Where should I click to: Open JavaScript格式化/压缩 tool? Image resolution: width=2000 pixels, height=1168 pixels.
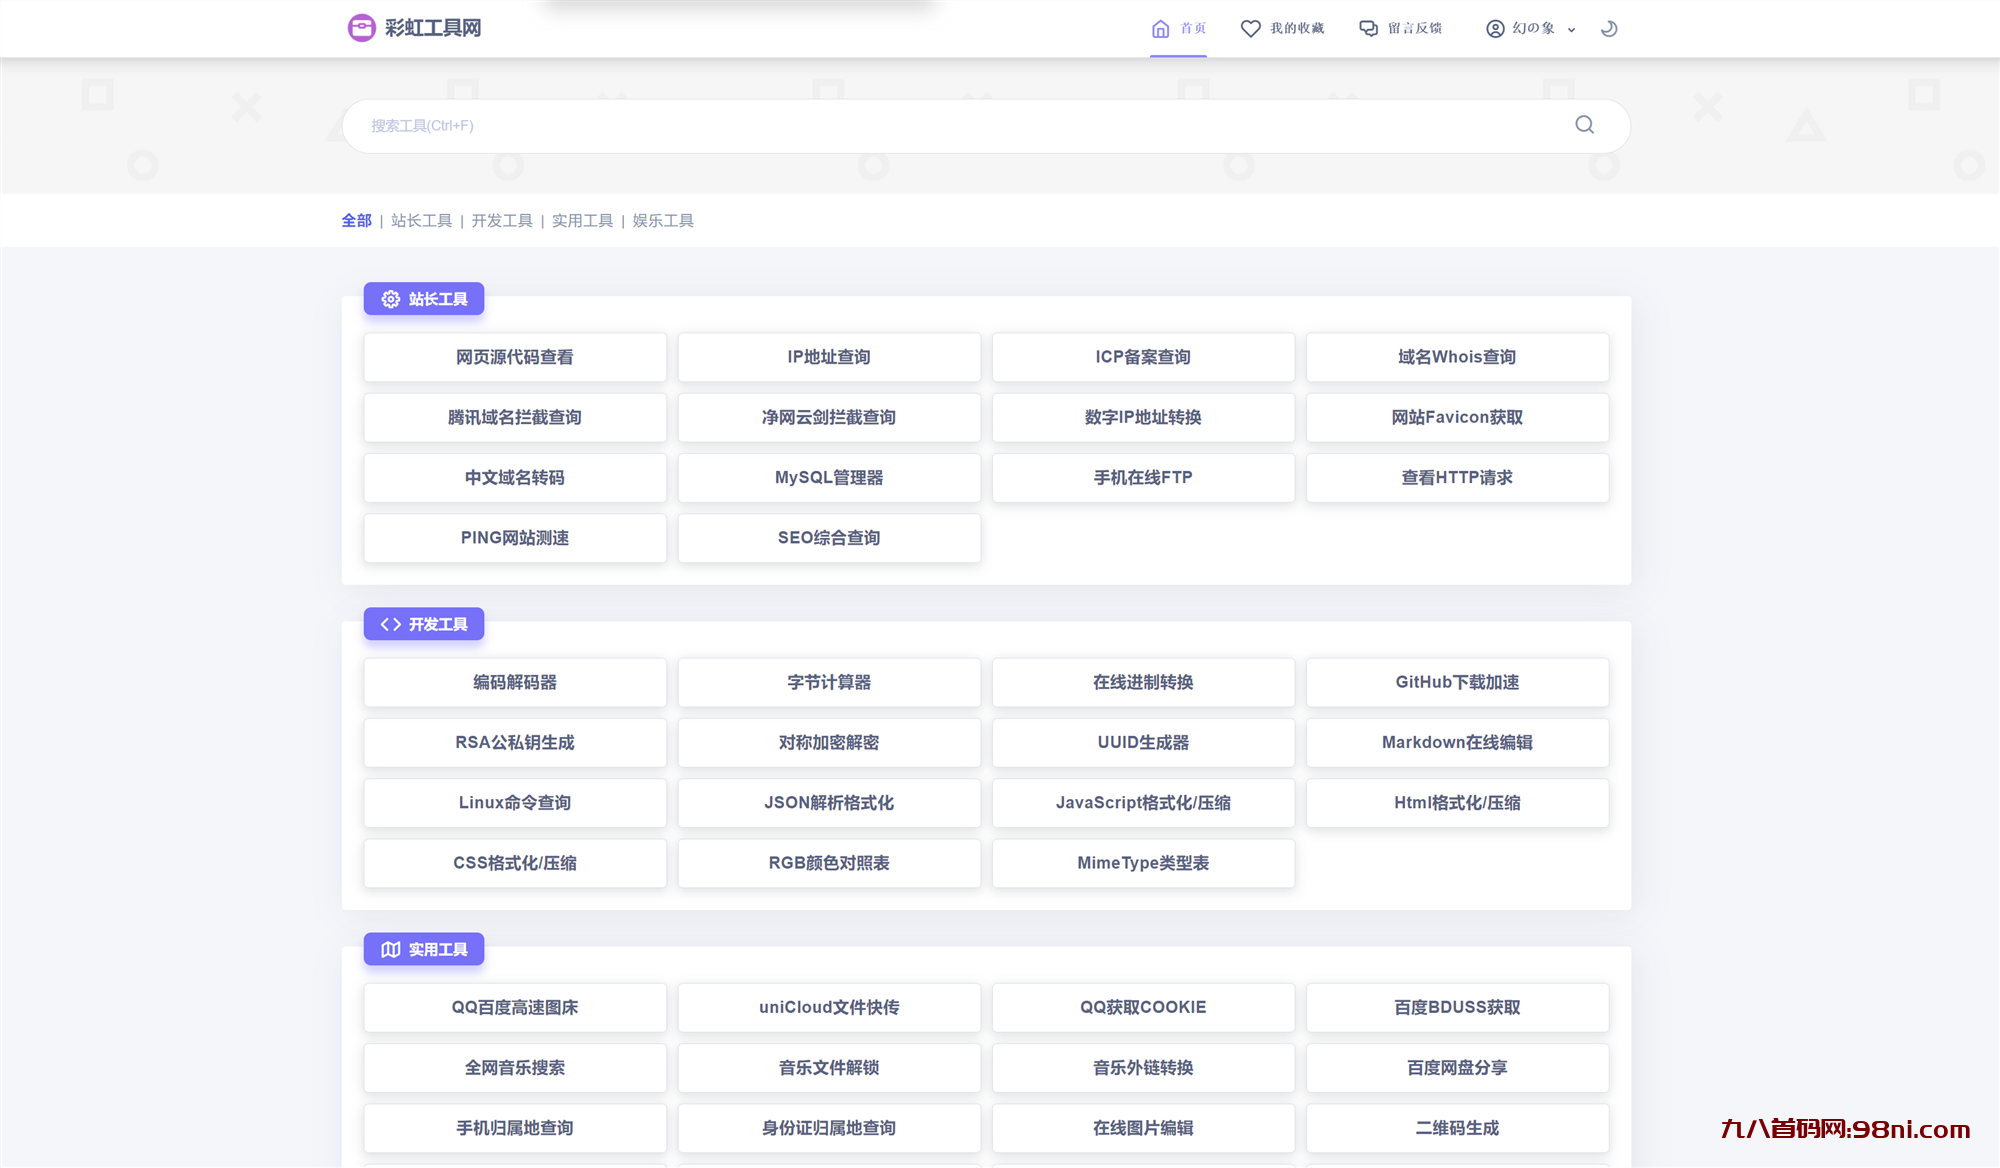[1143, 803]
